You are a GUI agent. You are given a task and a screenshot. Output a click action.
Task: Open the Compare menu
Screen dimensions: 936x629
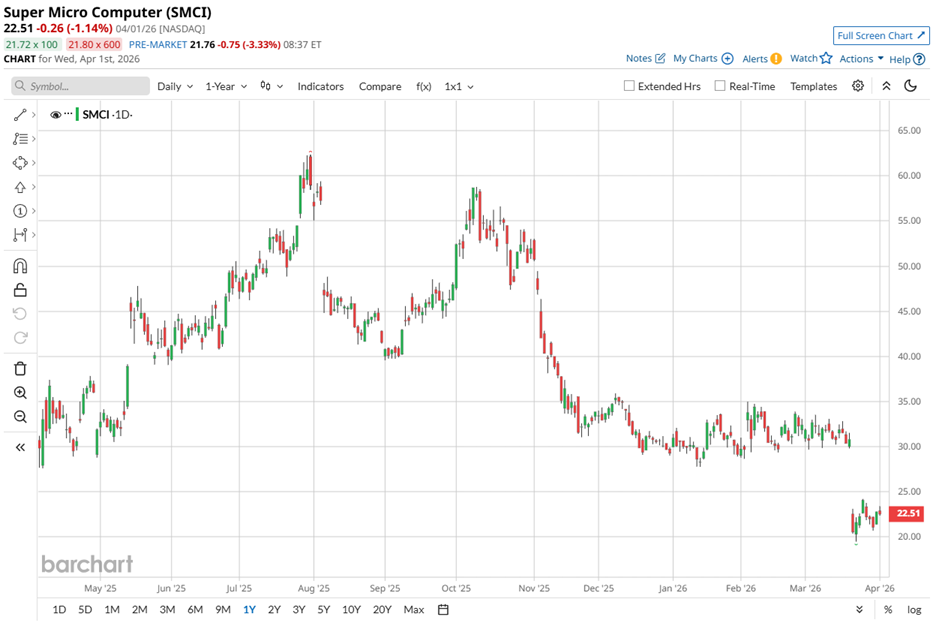point(380,87)
